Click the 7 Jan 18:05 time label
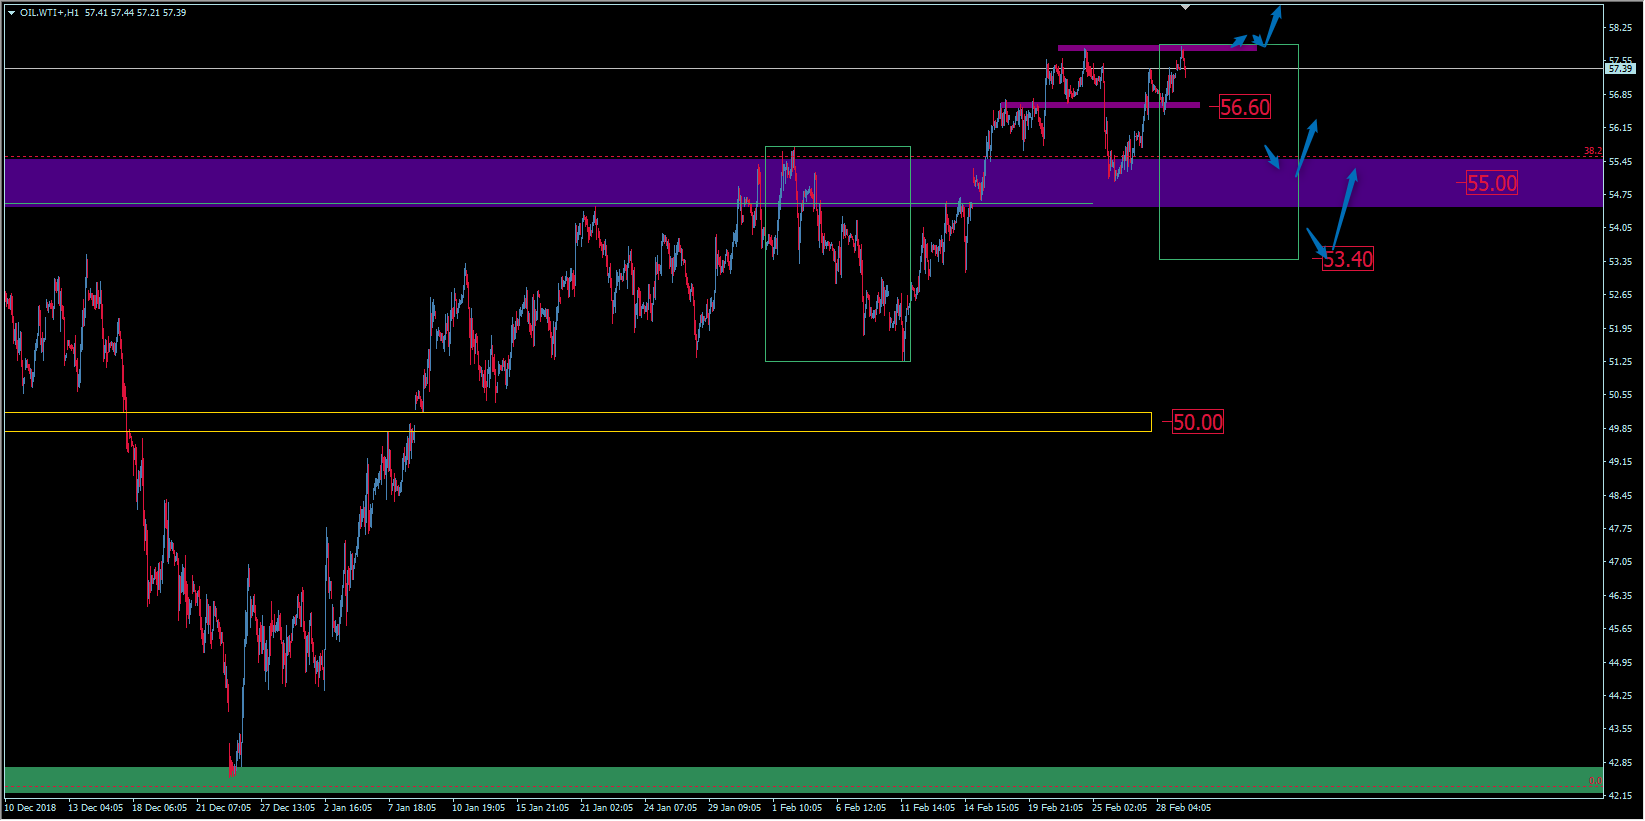 click(412, 808)
